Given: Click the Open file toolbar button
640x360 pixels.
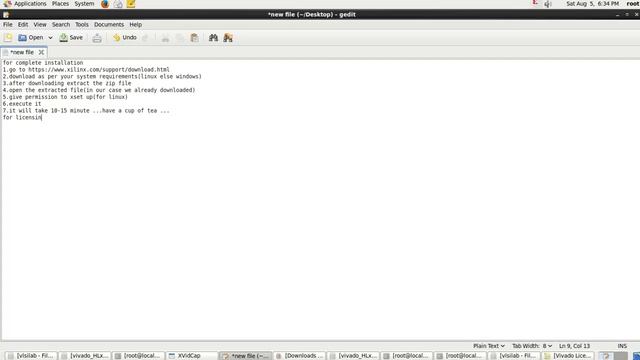Looking at the screenshot, I should pyautogui.click(x=31, y=38).
